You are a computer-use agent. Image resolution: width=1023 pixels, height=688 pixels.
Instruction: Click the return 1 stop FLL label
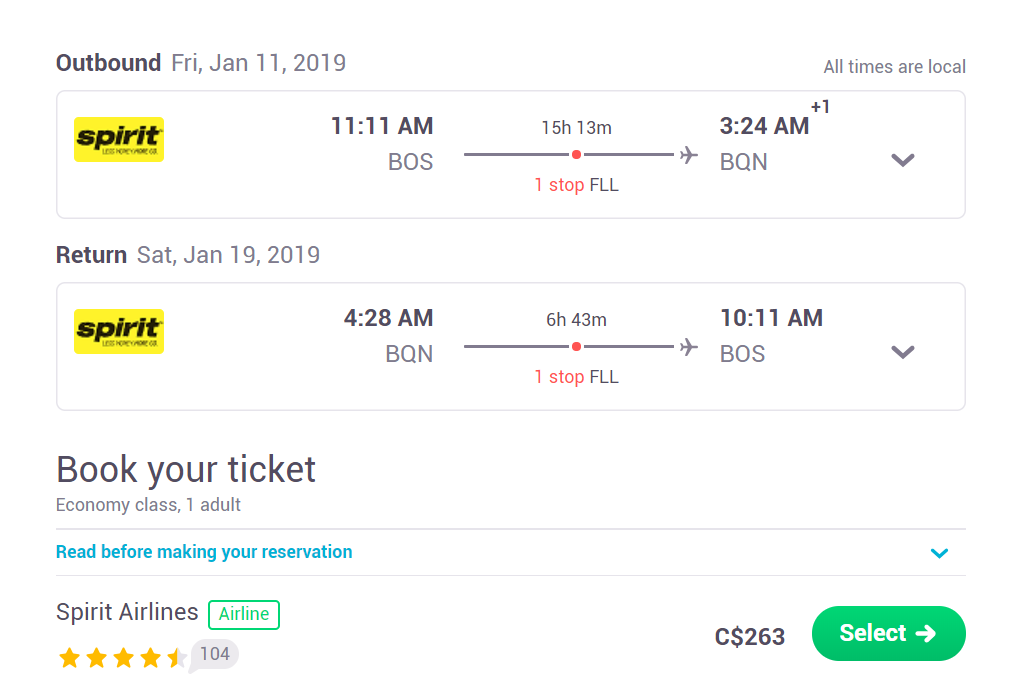[576, 377]
